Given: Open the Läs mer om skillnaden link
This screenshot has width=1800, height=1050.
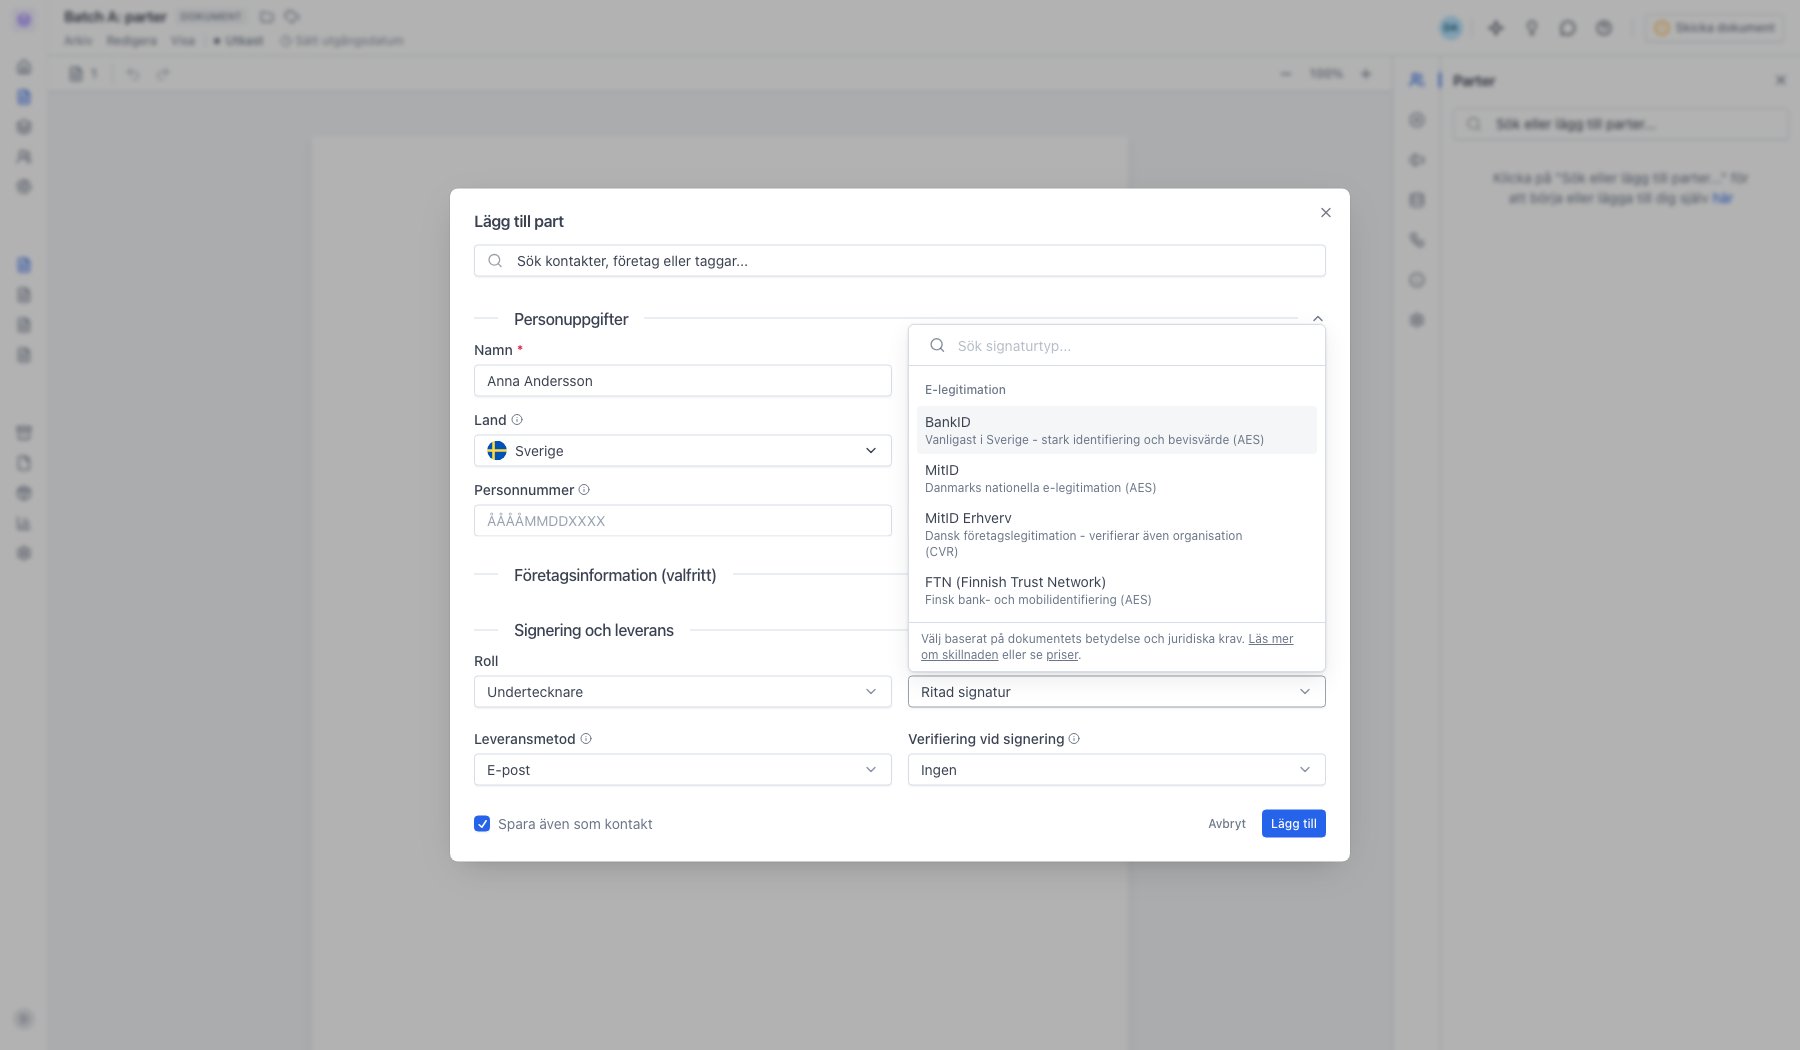Looking at the screenshot, I should (x=1270, y=639).
